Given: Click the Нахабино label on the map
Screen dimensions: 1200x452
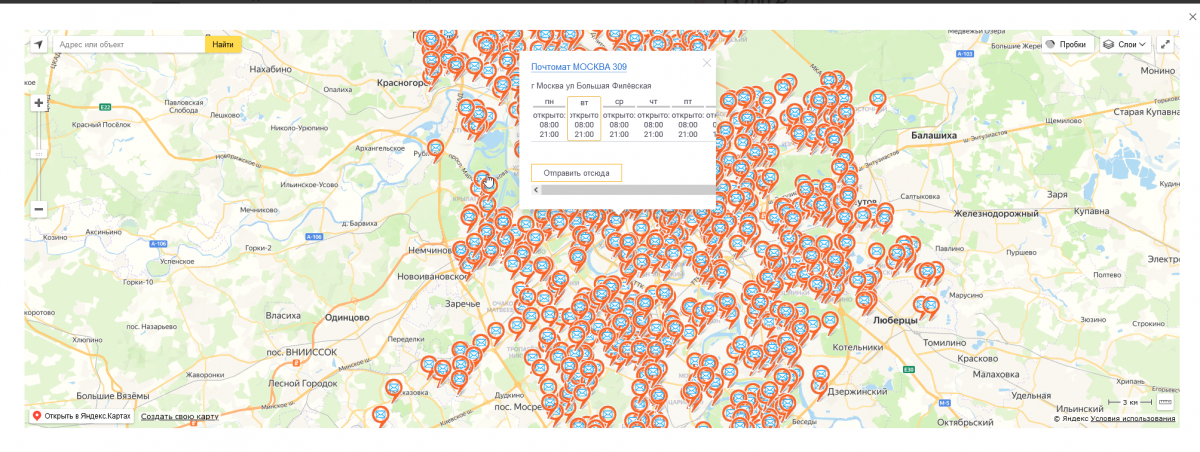Looking at the screenshot, I should (269, 69).
